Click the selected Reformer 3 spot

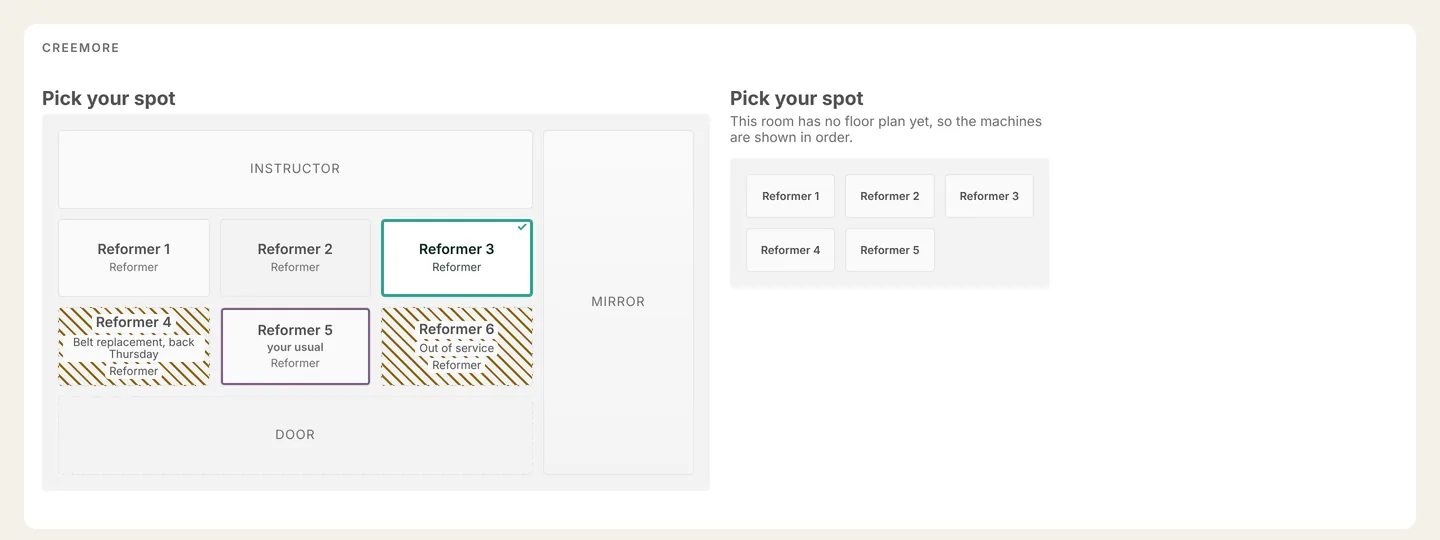(x=457, y=258)
